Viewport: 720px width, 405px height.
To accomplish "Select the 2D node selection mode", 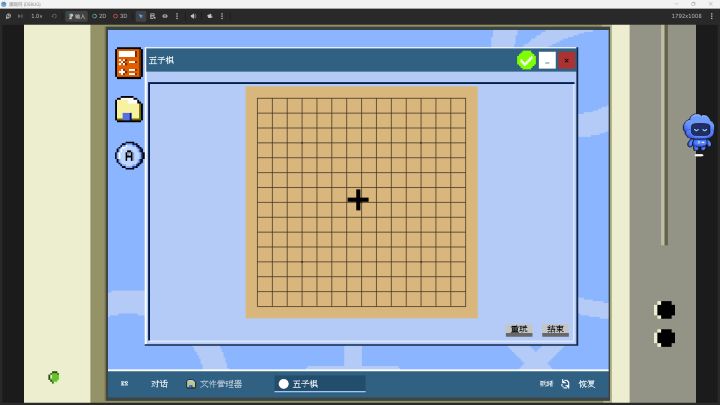I will pos(99,16).
